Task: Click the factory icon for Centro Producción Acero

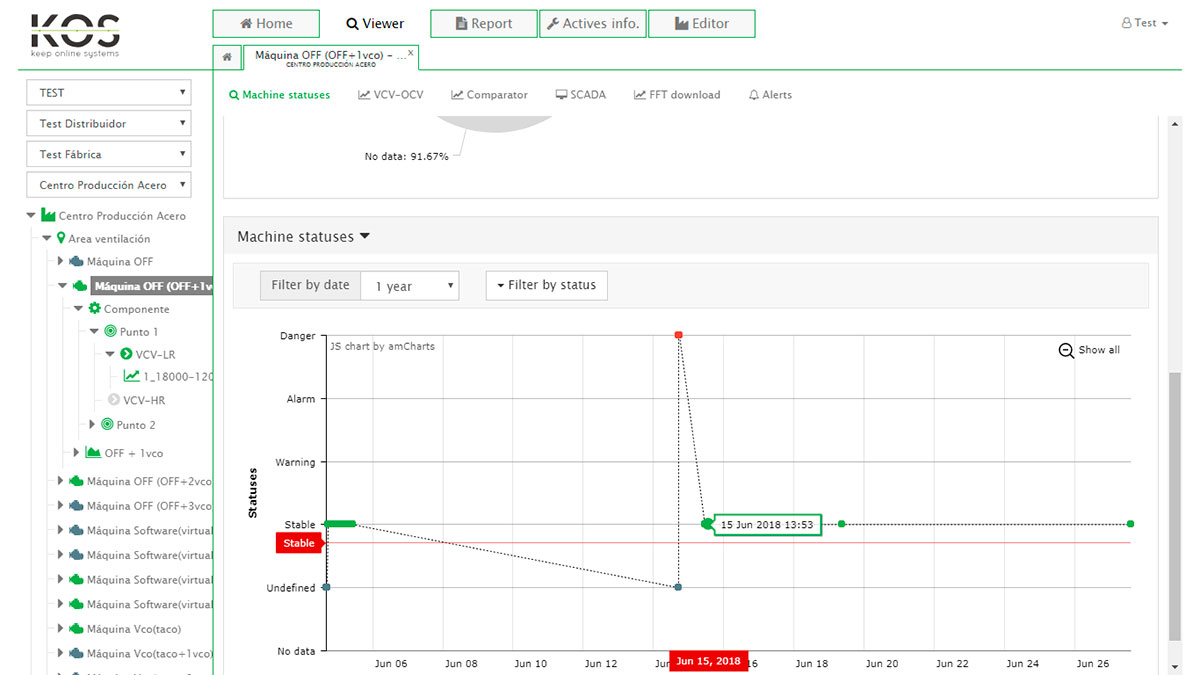Action: [x=48, y=215]
